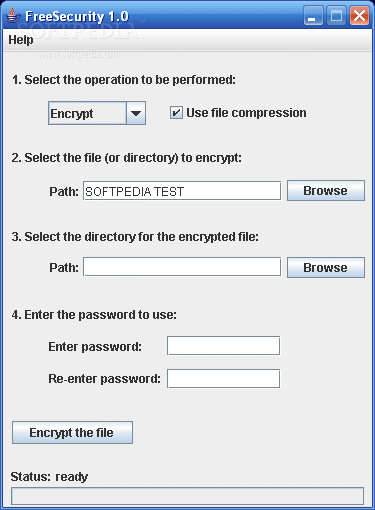The width and height of the screenshot is (375, 510).
Task: Click the Re-enter password field
Action: (223, 378)
